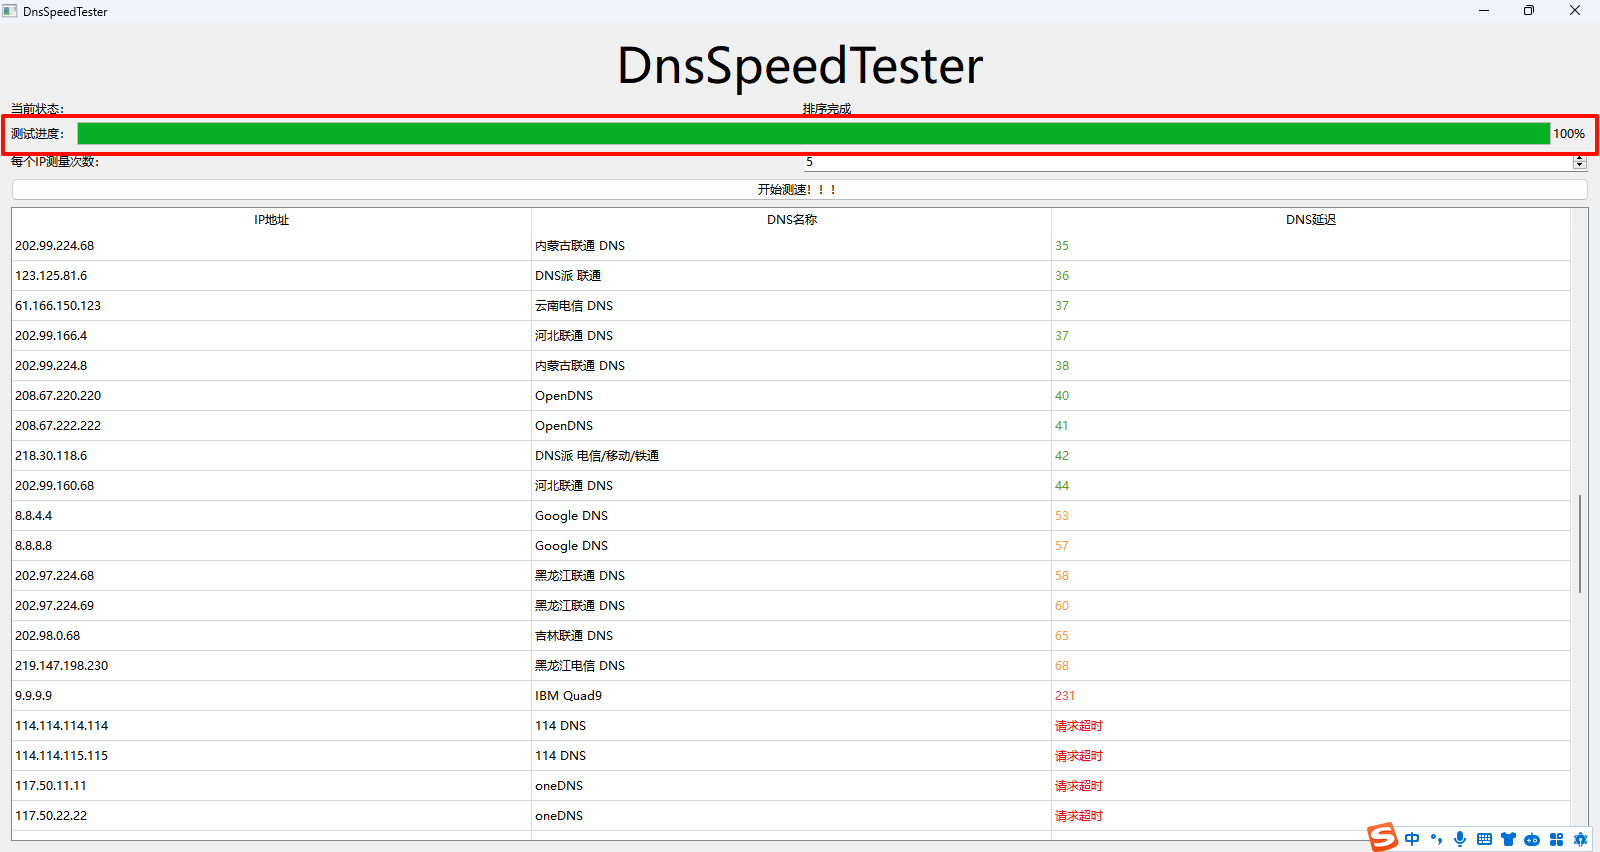Select the IP 202.98.0.68 cell

[x=271, y=635]
